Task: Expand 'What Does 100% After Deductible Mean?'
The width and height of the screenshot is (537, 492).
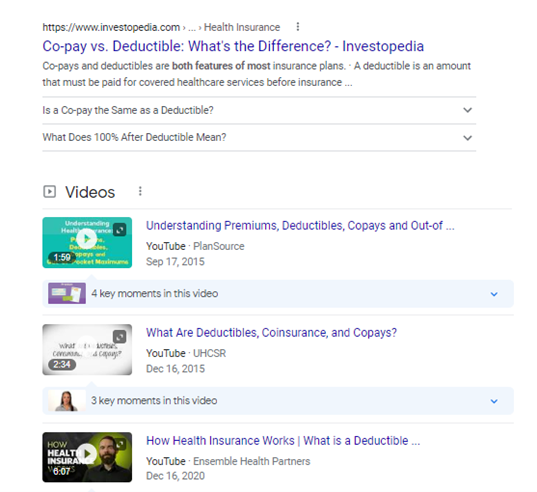Action: (x=259, y=137)
